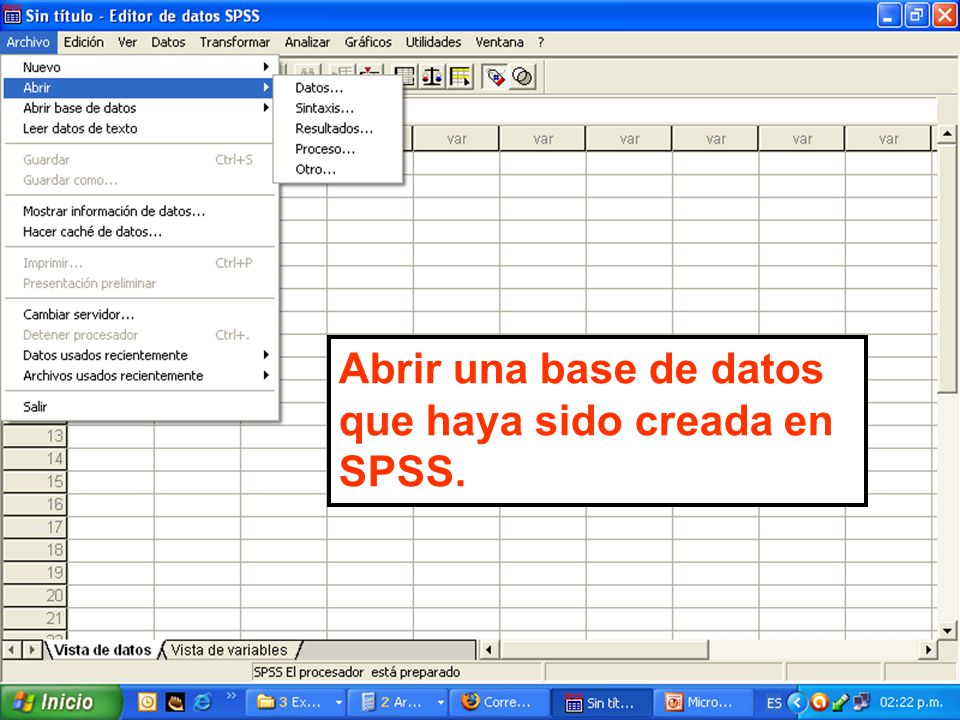Image resolution: width=960 pixels, height=720 pixels.
Task: Open the ? help menu
Action: (541, 42)
